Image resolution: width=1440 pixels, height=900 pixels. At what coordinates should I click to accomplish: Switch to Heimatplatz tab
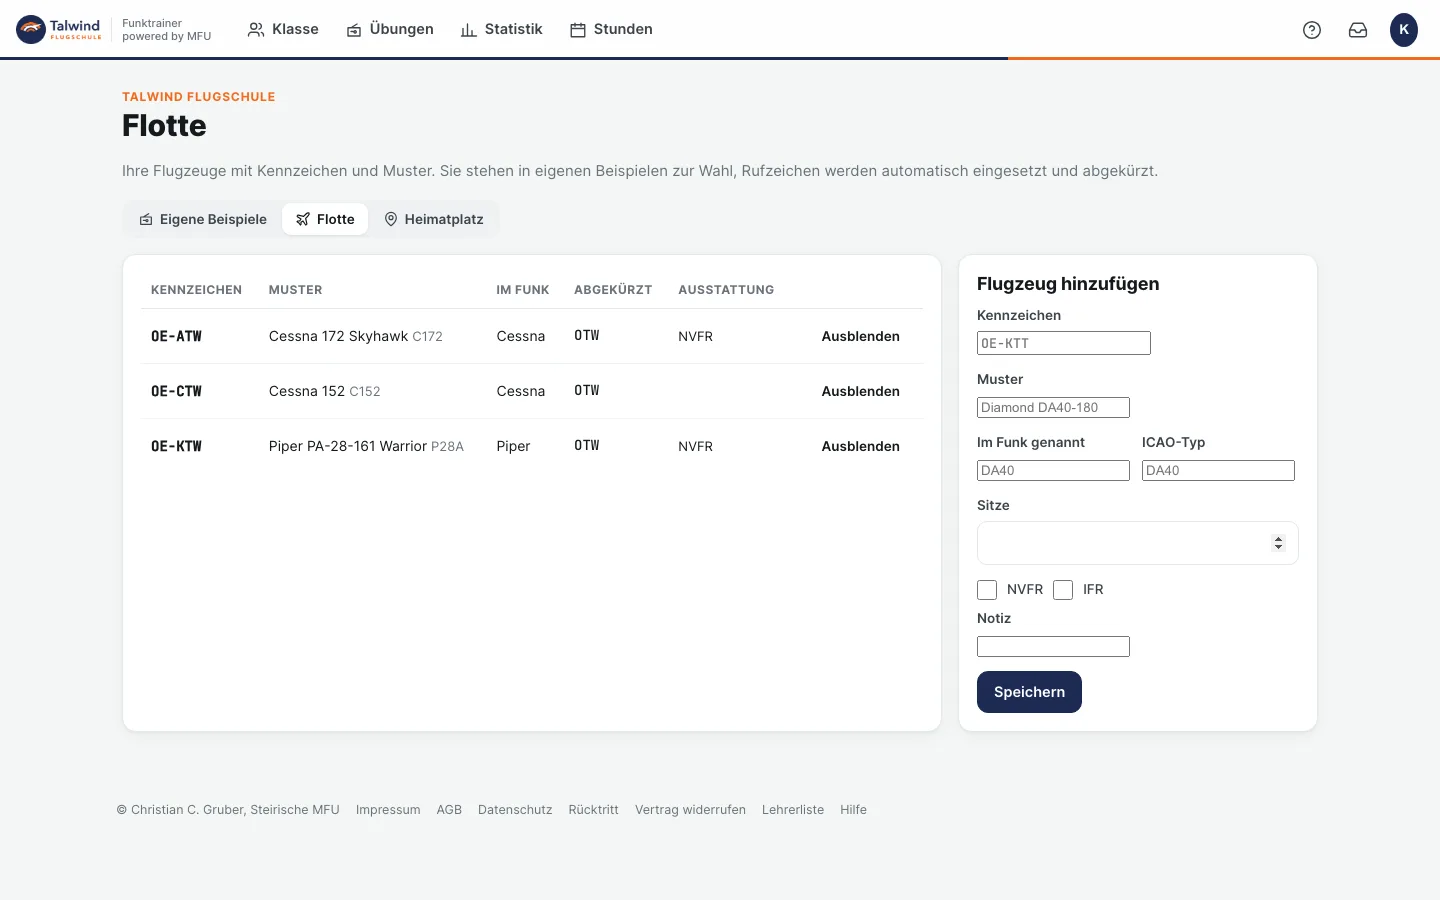coord(434,219)
